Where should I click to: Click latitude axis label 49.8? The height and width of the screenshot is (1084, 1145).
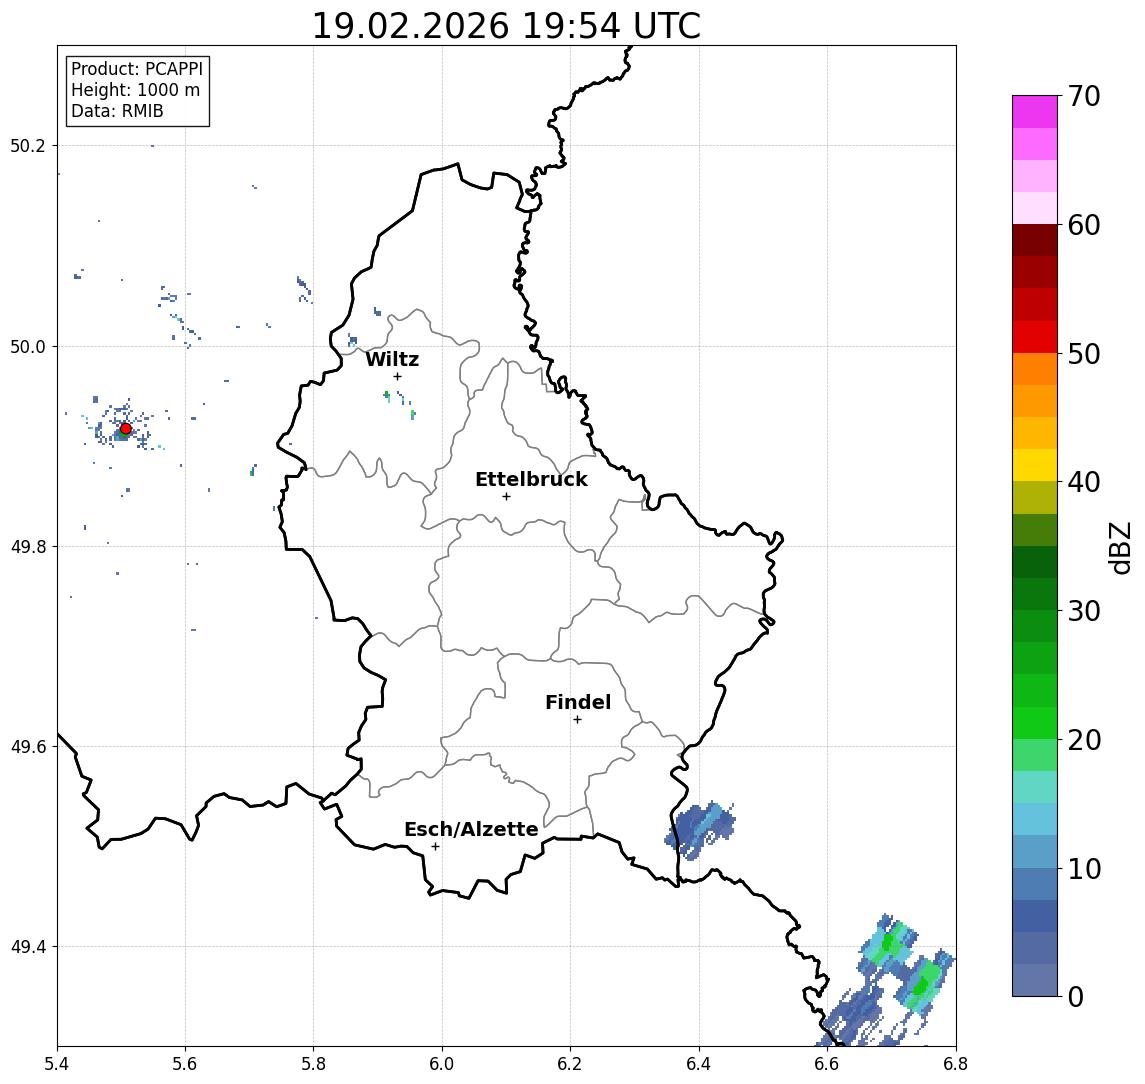(28, 546)
